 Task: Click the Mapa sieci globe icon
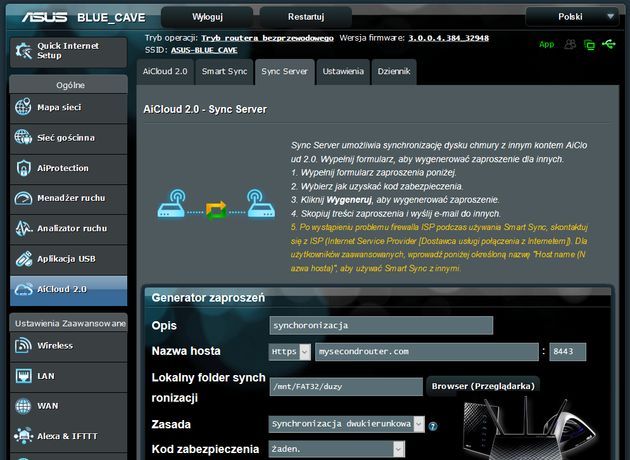[x=23, y=107]
